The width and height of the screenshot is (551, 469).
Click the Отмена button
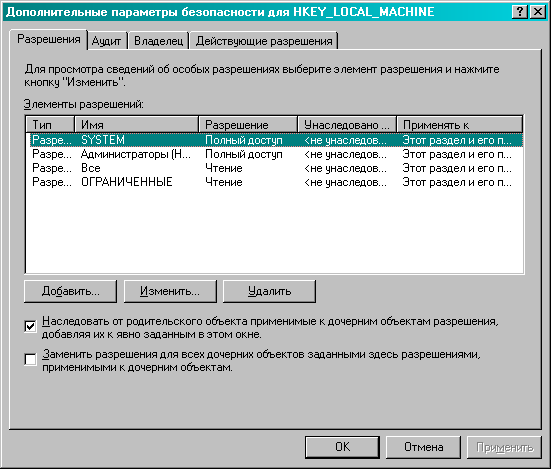click(423, 447)
